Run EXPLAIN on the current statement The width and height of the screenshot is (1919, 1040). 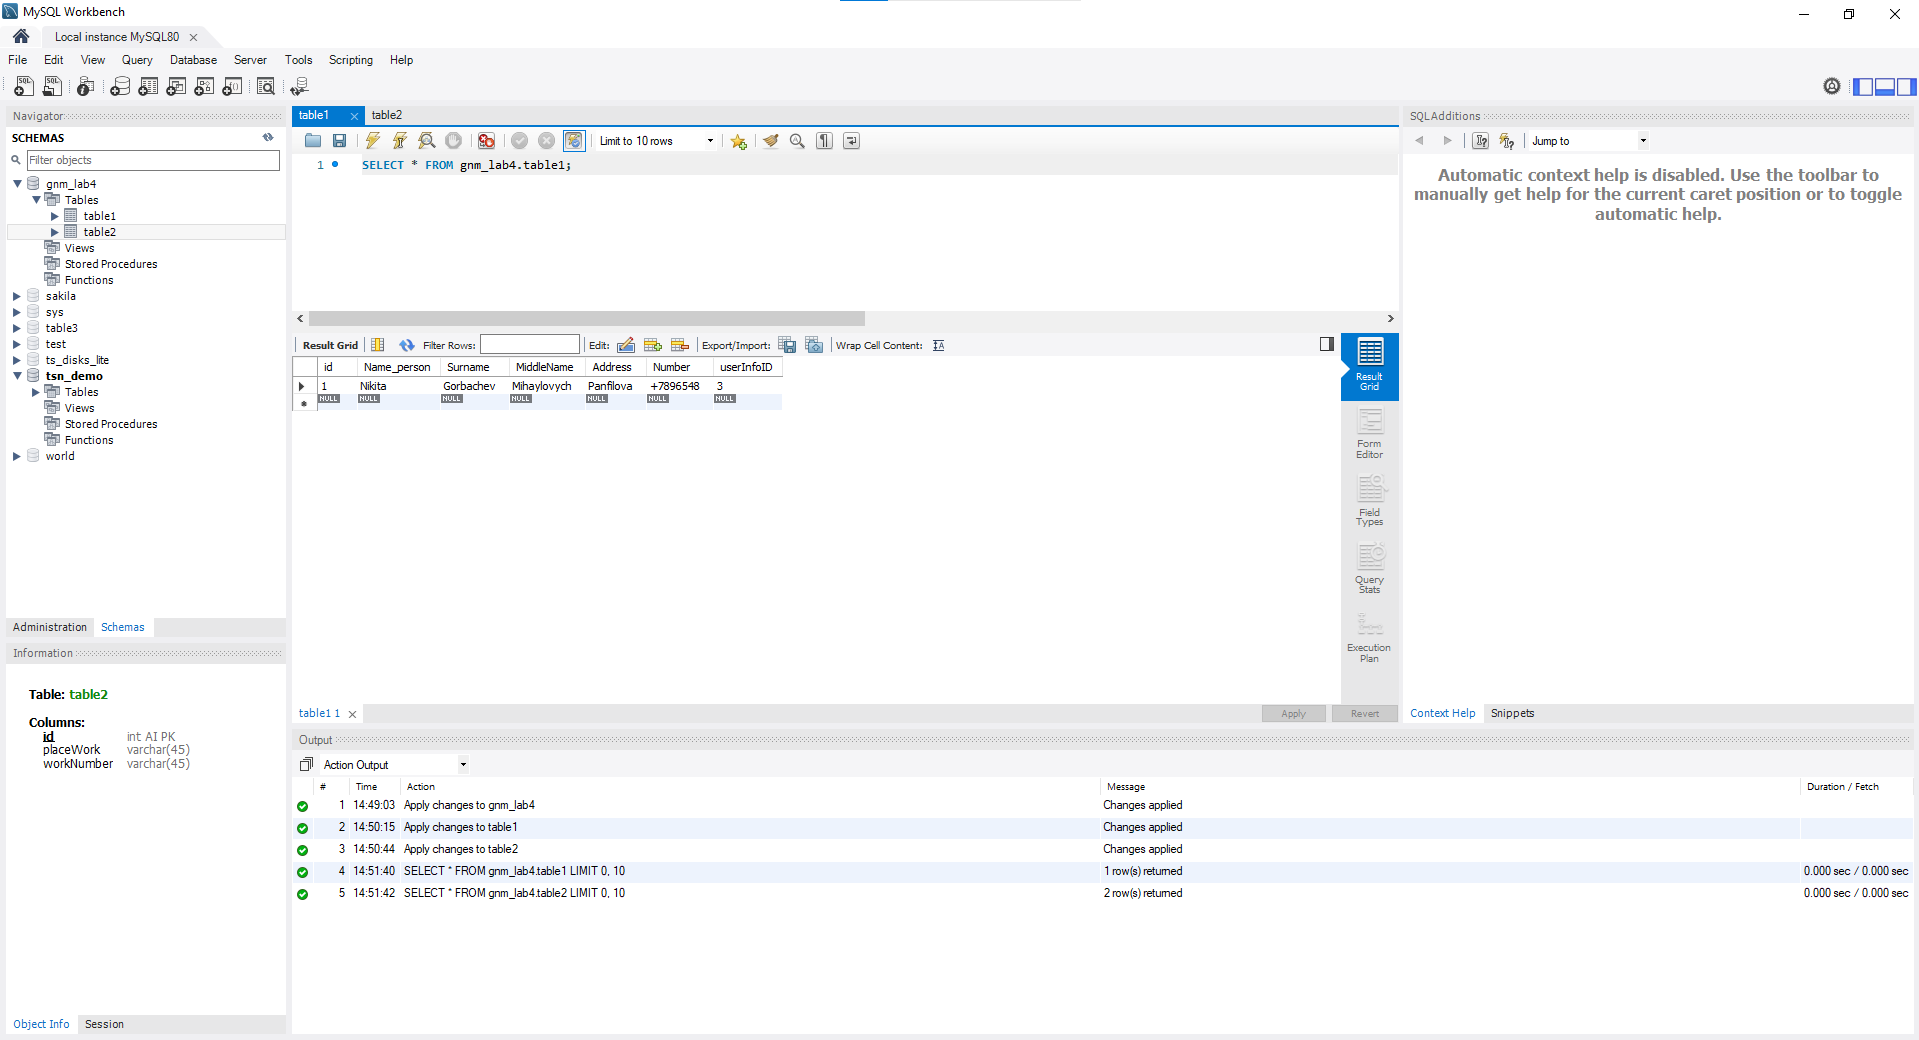[427, 141]
